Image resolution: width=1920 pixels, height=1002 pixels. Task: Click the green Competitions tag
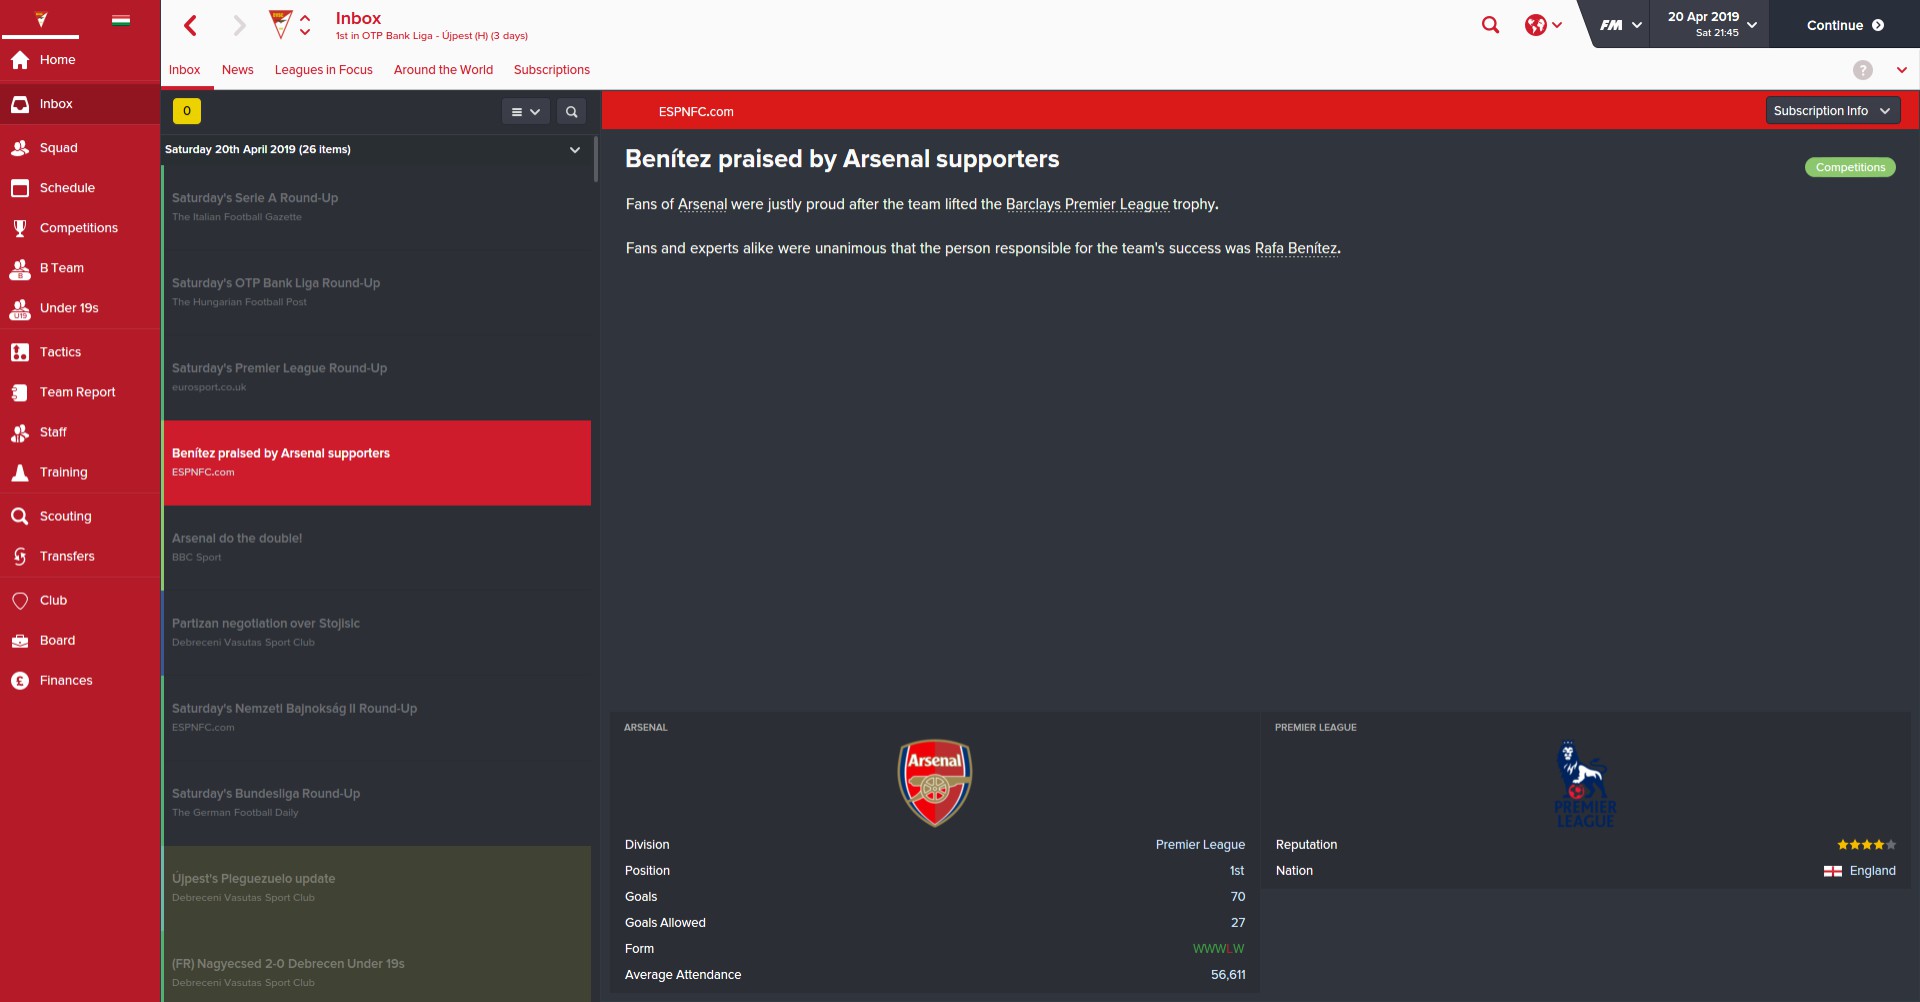(1850, 167)
